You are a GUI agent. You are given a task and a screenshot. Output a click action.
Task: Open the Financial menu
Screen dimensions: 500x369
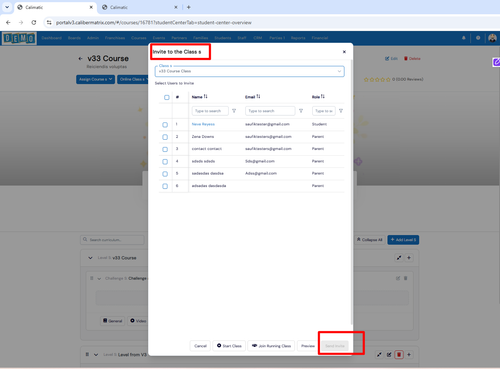(x=320, y=38)
